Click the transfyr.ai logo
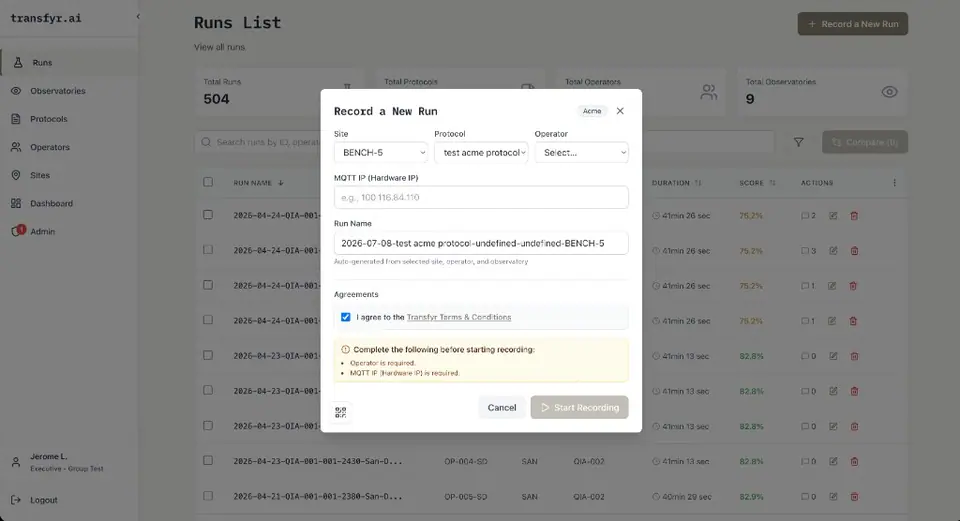This screenshot has width=960, height=521. 46,18
